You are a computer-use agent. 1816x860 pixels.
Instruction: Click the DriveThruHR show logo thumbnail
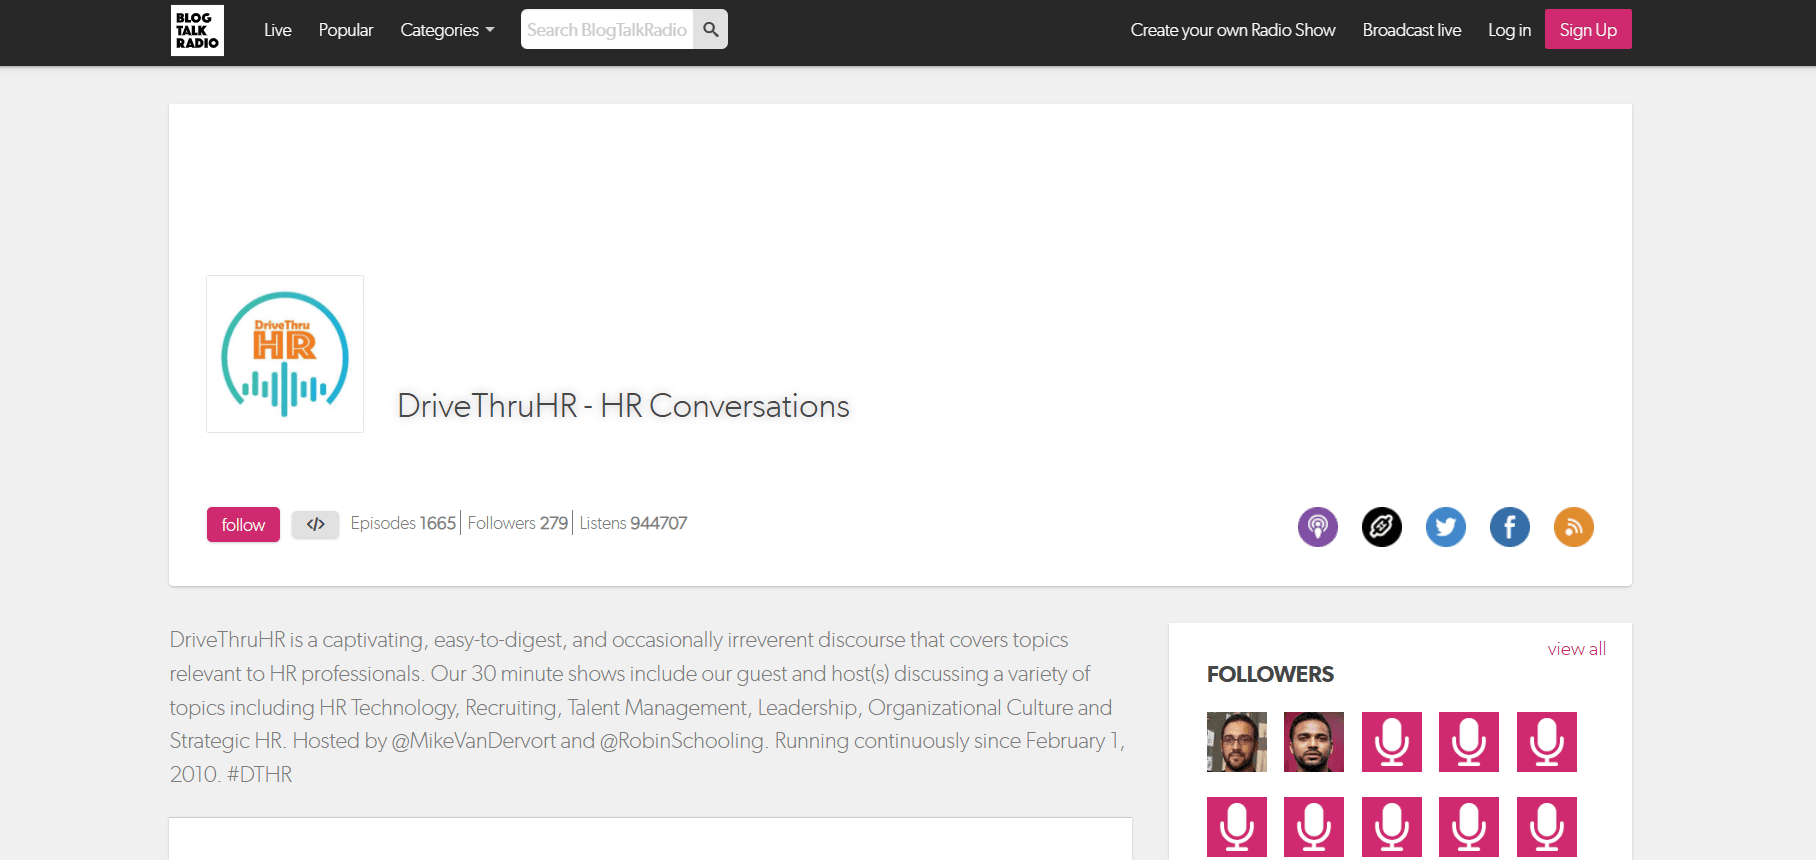point(285,354)
